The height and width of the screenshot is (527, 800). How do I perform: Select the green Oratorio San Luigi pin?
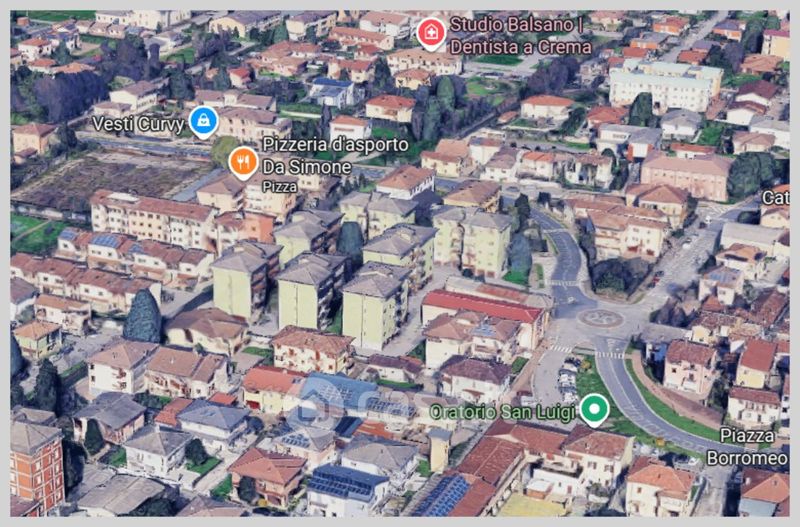pos(596,409)
